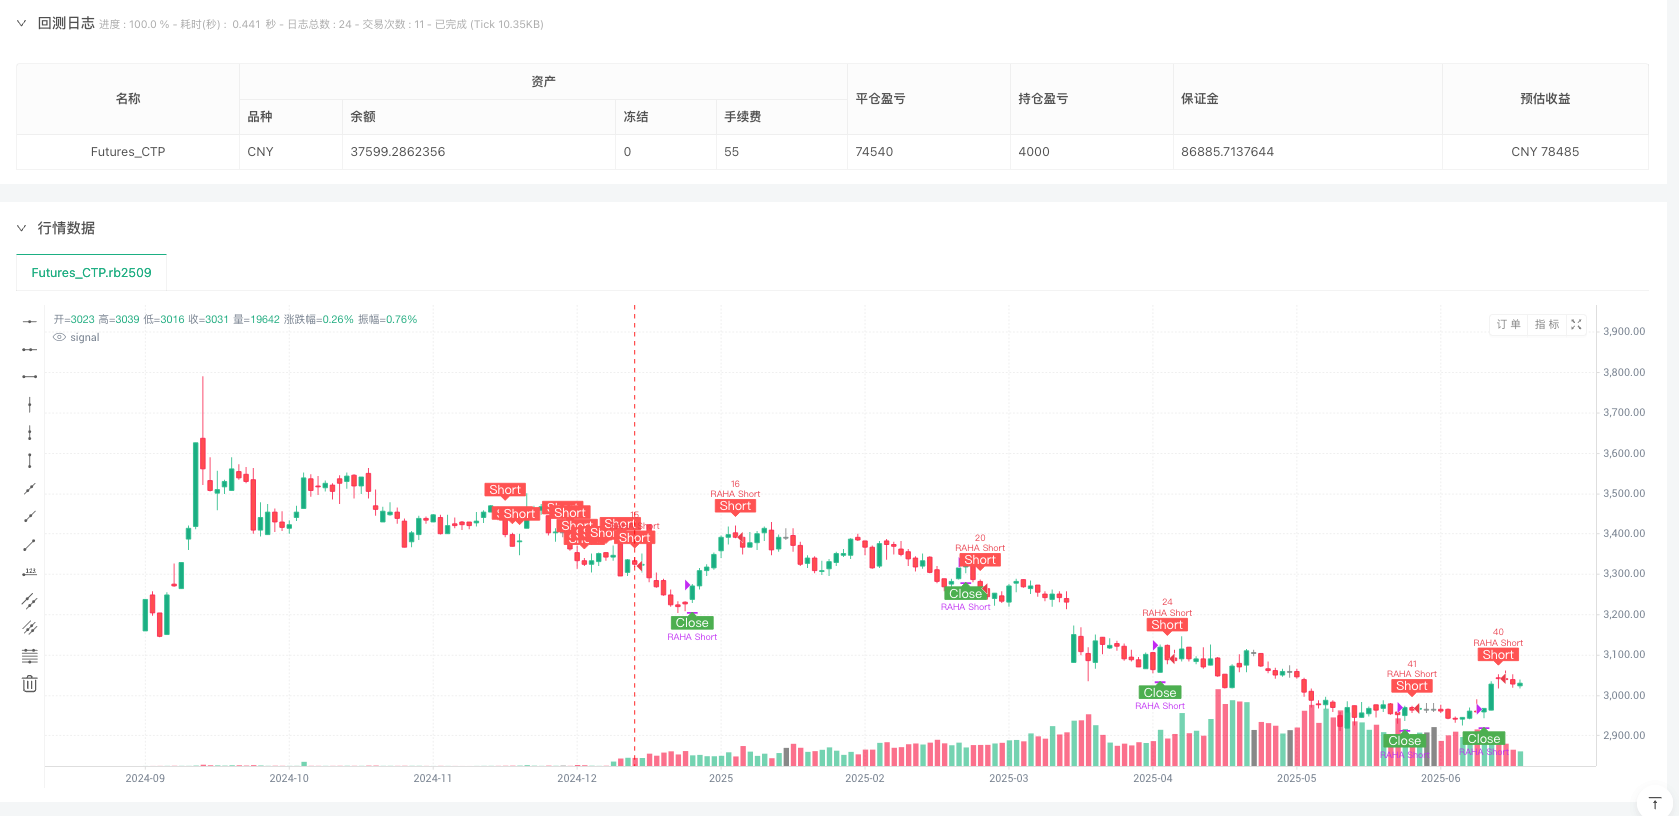Click the scroll-to-top arrow button
Viewport: 1679px width, 816px height.
[x=1655, y=803]
